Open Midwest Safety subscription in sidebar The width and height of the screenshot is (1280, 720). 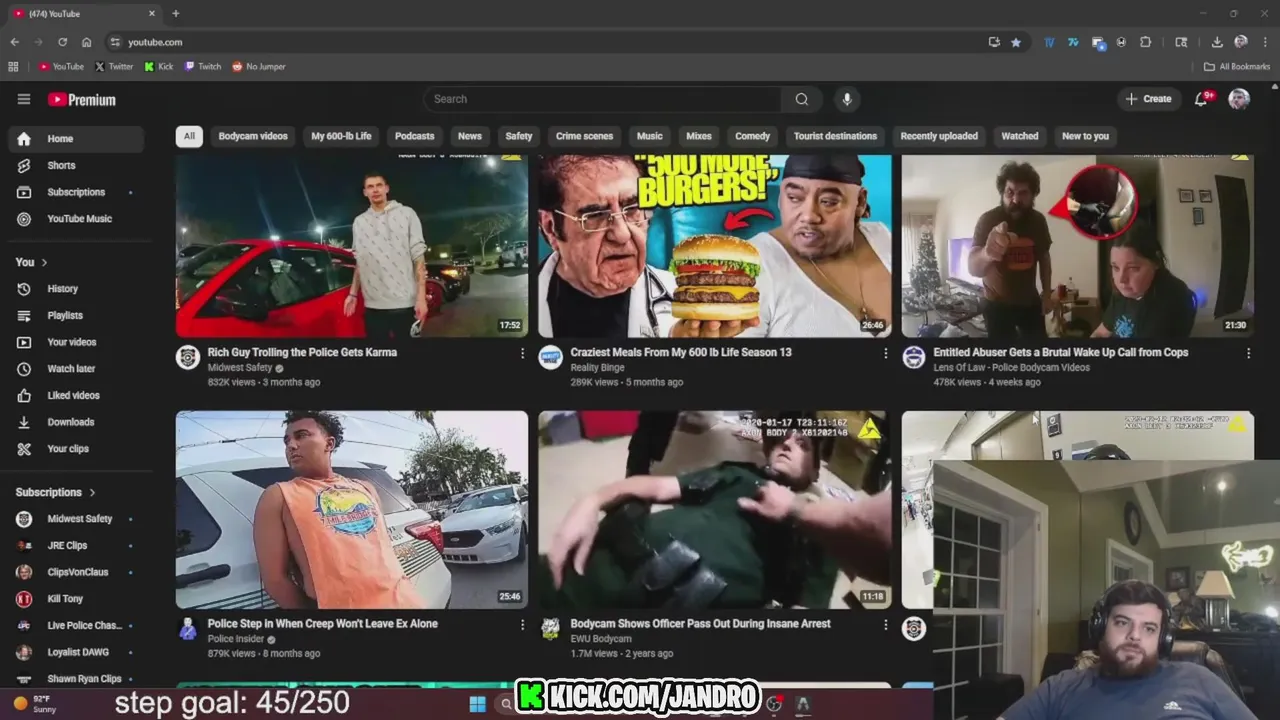click(x=76, y=519)
